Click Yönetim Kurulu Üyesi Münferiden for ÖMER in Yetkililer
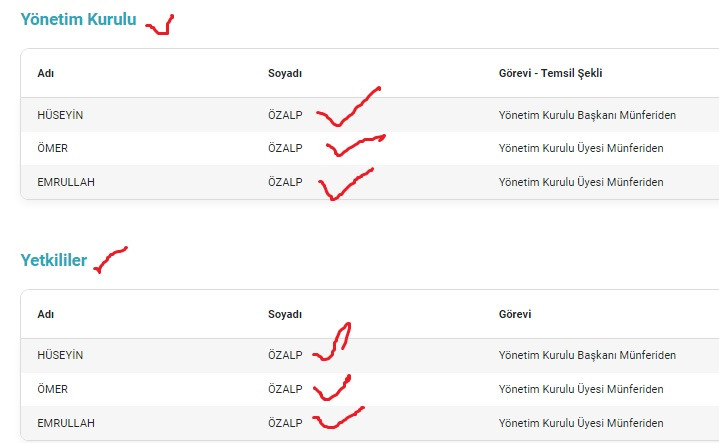The image size is (719, 443). coord(581,389)
